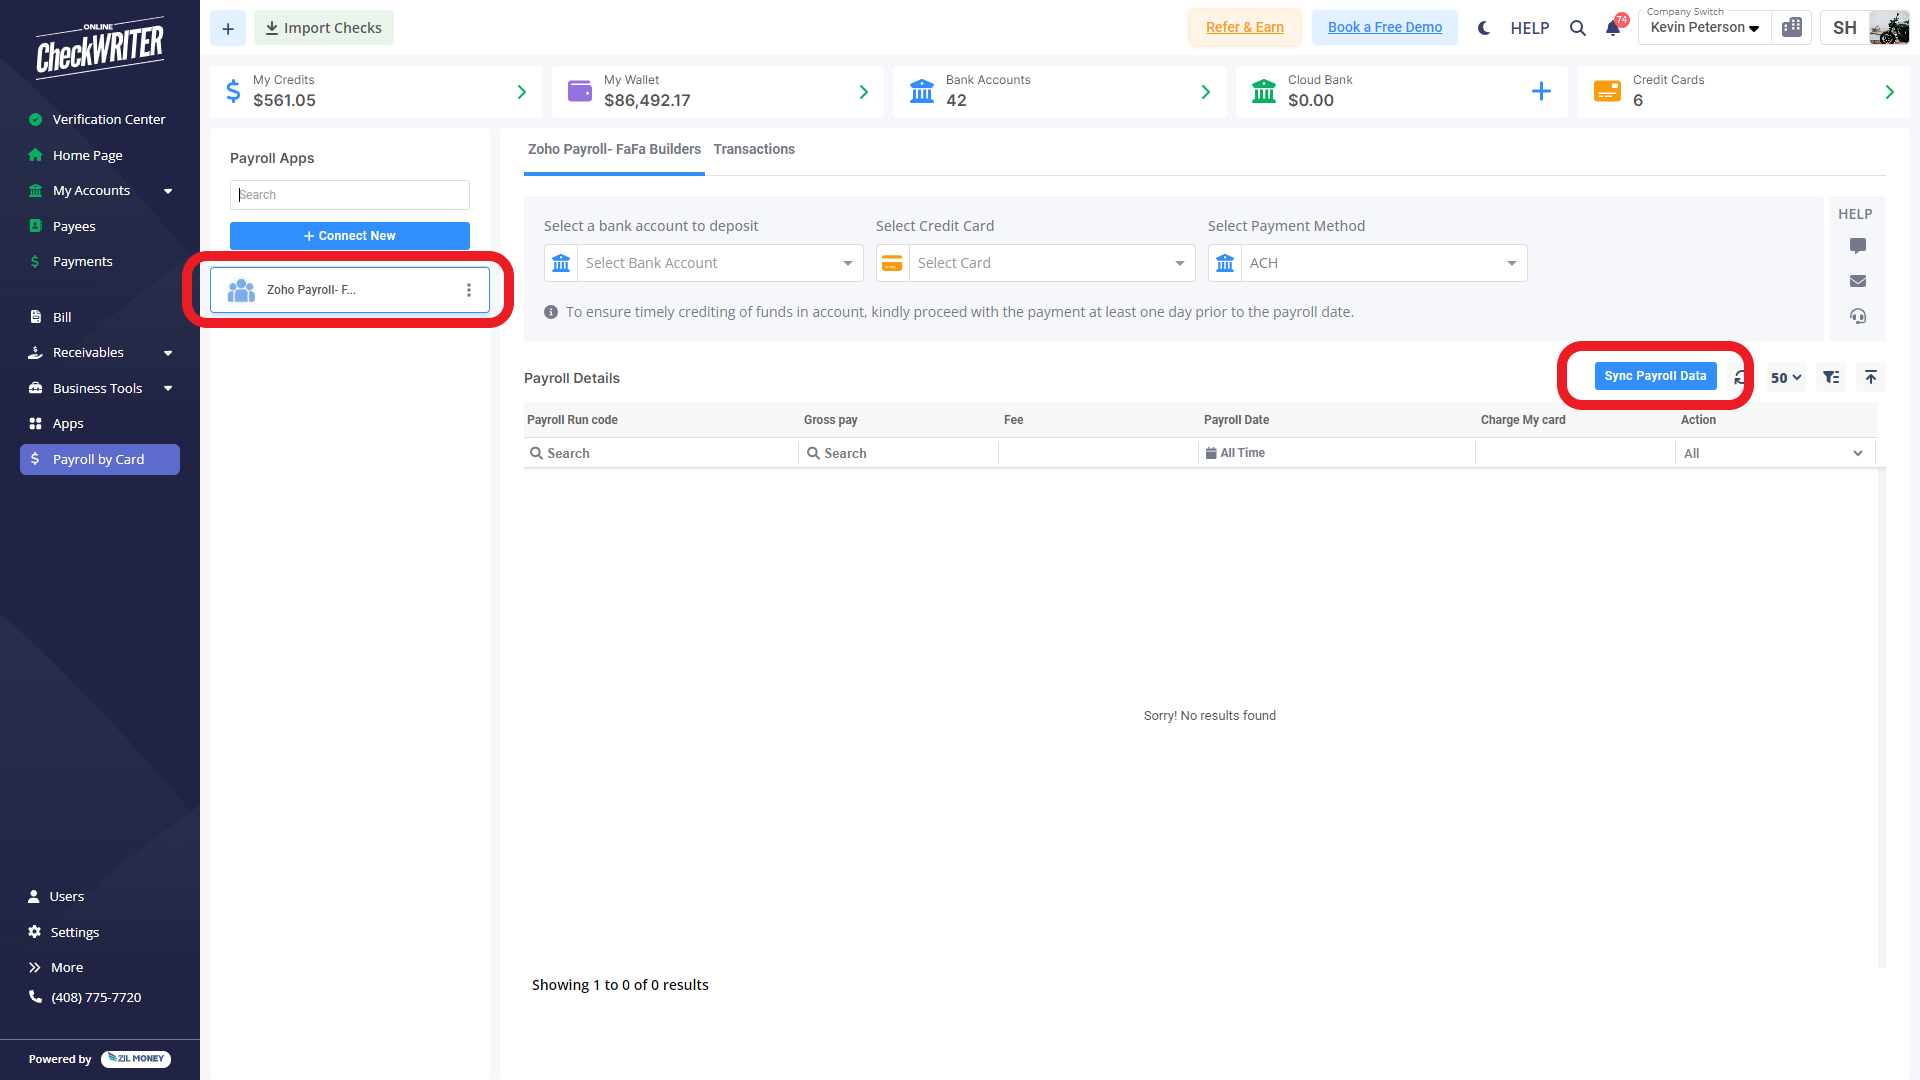
Task: Click Sync Payroll Data button
Action: point(1655,376)
